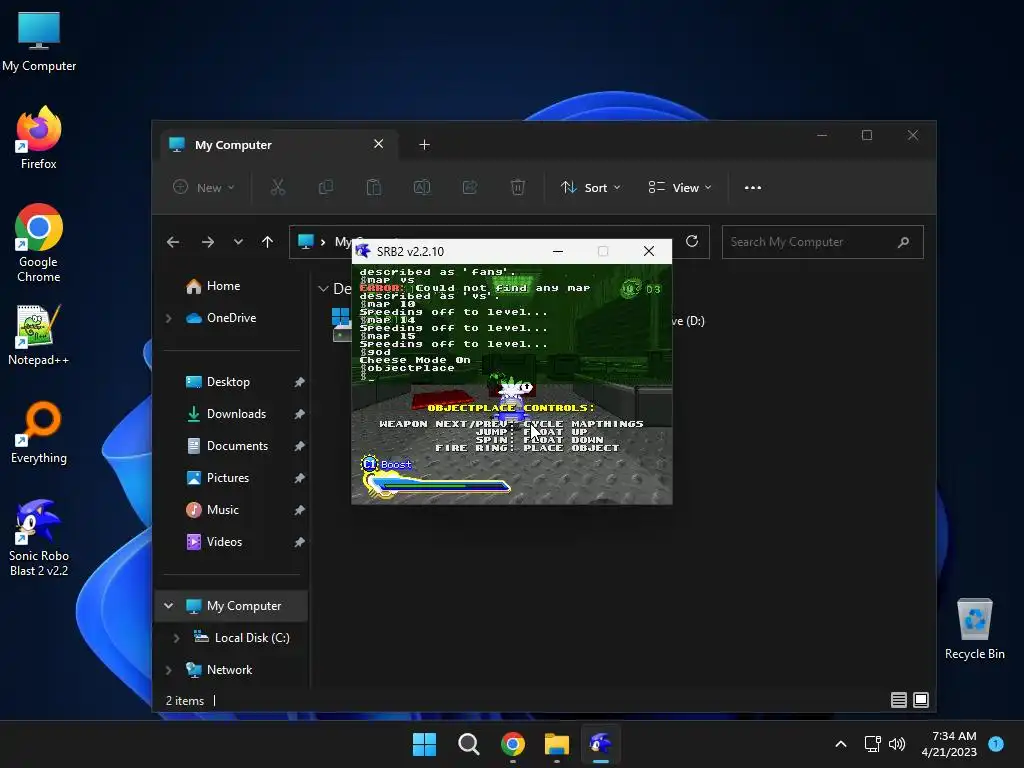
Task: Launch Firefox from the desktop
Action: pyautogui.click(x=39, y=138)
